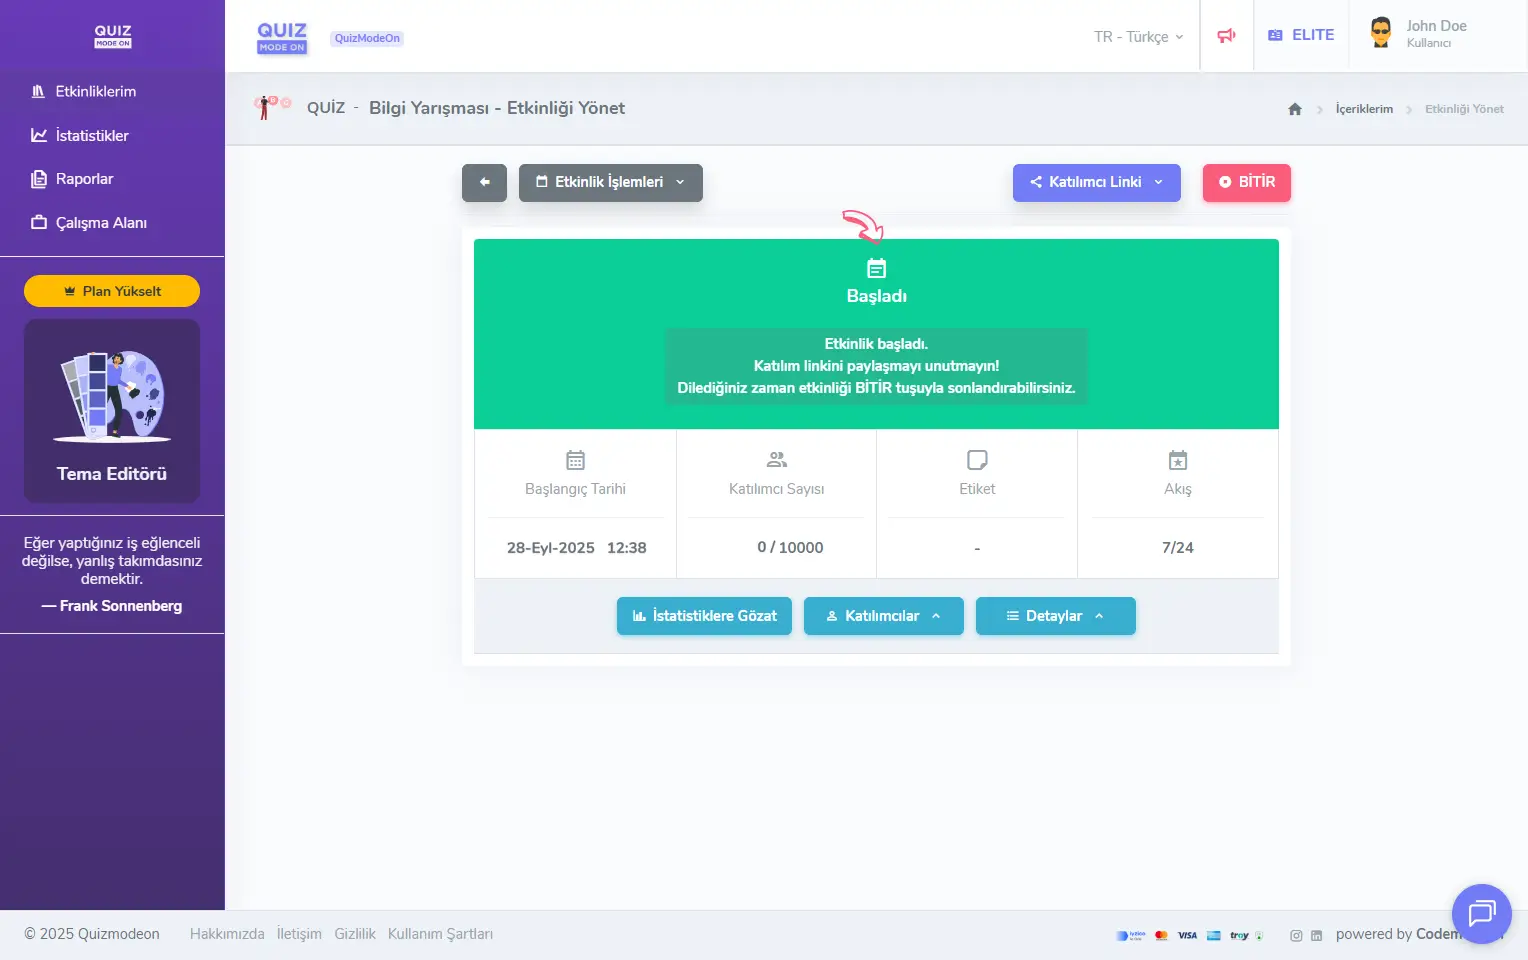Open Raporlar from the sidebar
This screenshot has width=1528, height=960.
(x=84, y=179)
